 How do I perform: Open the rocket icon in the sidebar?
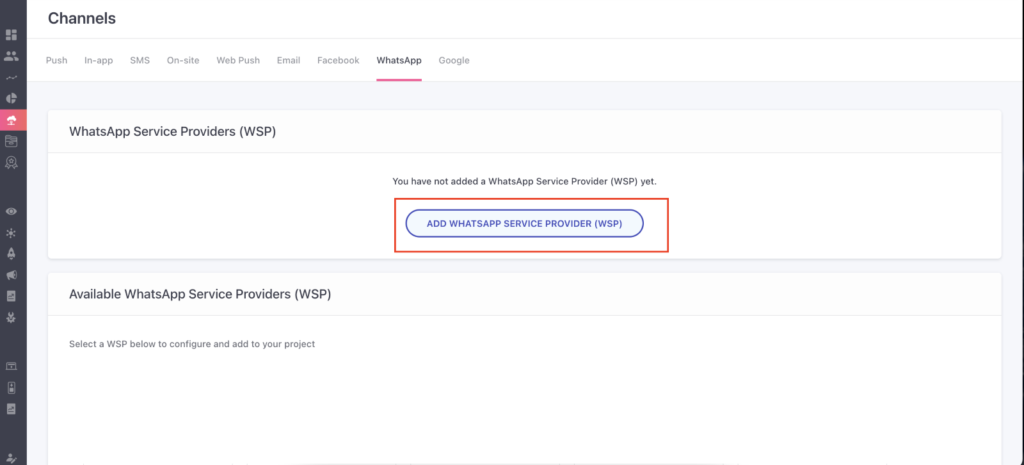point(11,253)
